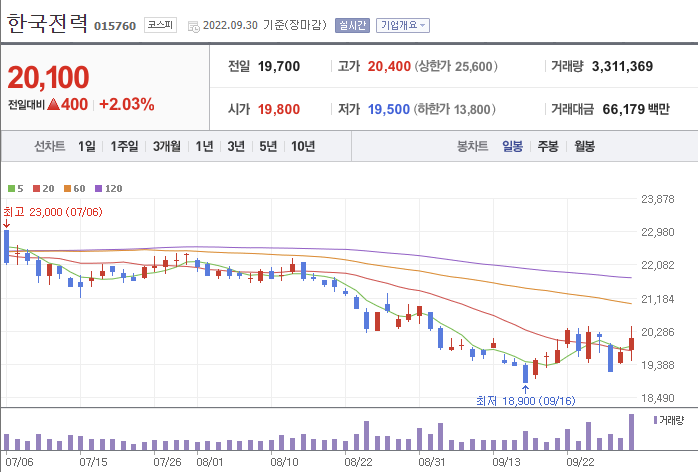This screenshot has height=472, width=698.
Task: Click the blue candlestick above 최저 arrow
Action: (x=525, y=373)
